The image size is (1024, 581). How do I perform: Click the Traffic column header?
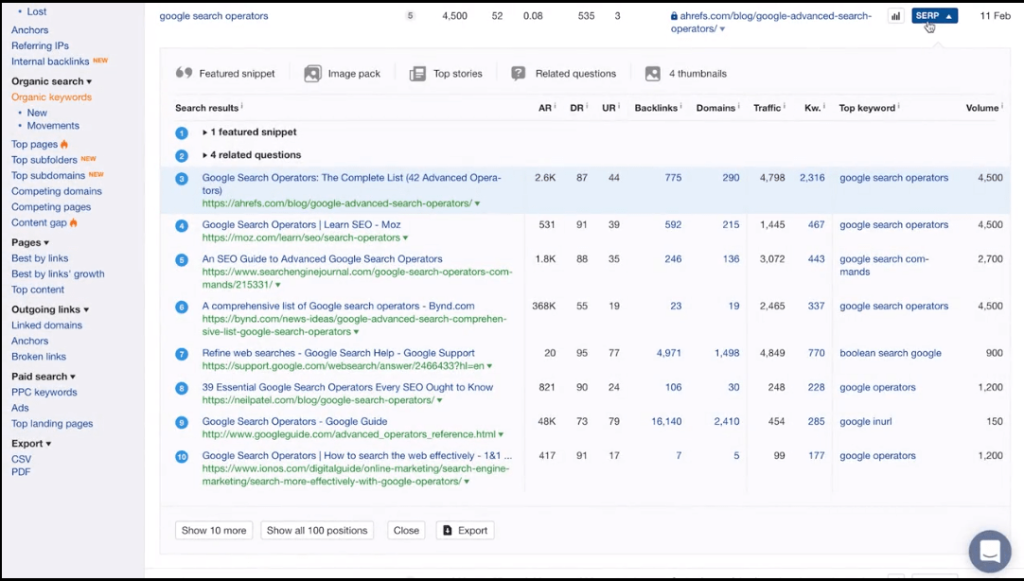[767, 108]
